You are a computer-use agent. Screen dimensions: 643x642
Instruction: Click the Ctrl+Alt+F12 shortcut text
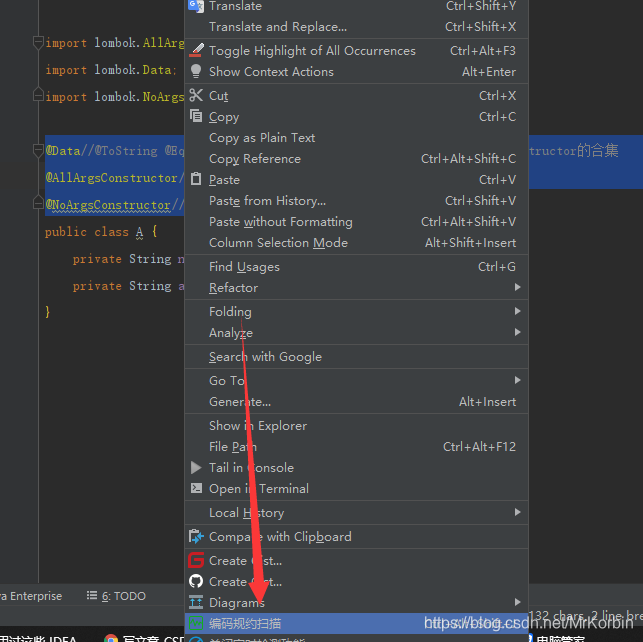pyautogui.click(x=479, y=446)
